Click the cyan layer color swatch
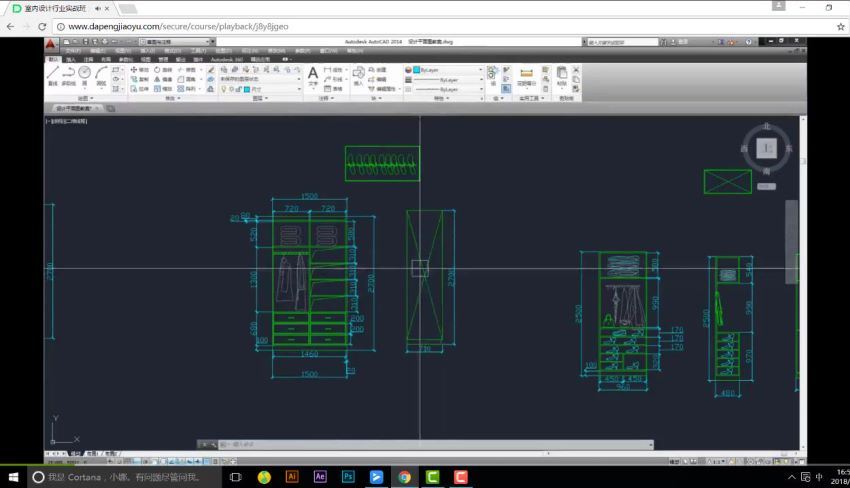The height and width of the screenshot is (488, 850). (x=247, y=89)
